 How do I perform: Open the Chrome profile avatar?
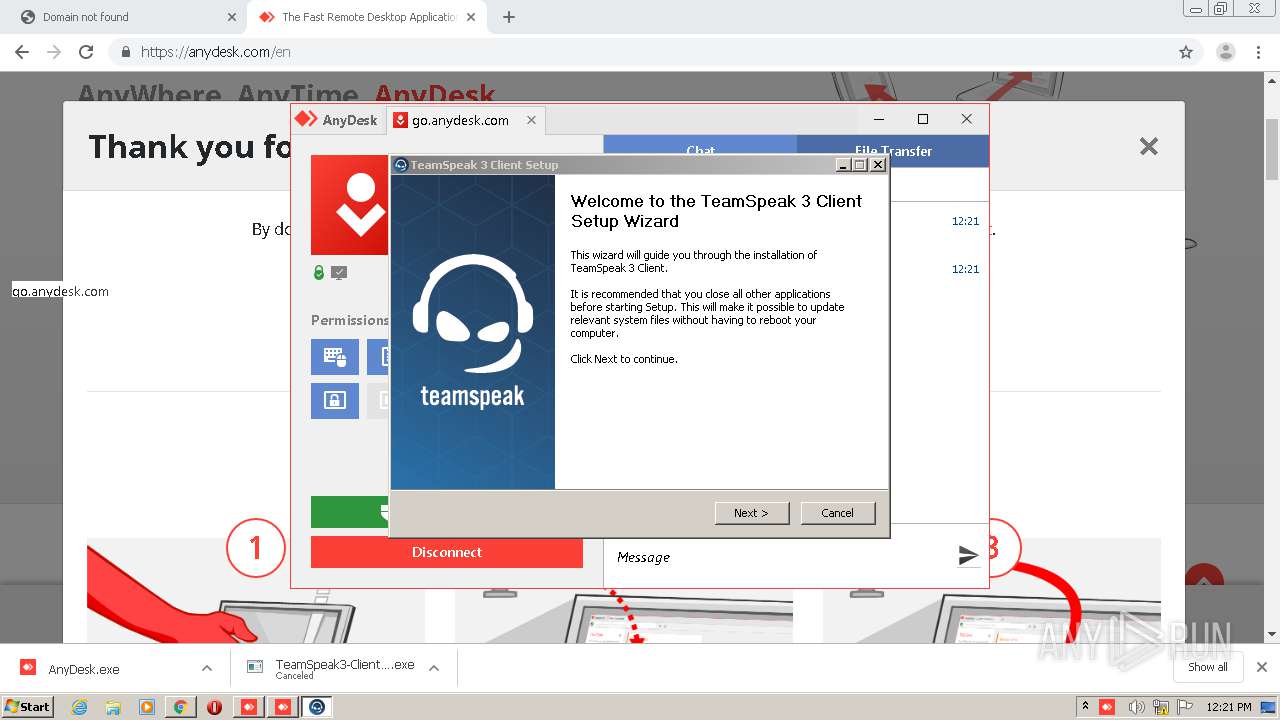[x=1226, y=52]
